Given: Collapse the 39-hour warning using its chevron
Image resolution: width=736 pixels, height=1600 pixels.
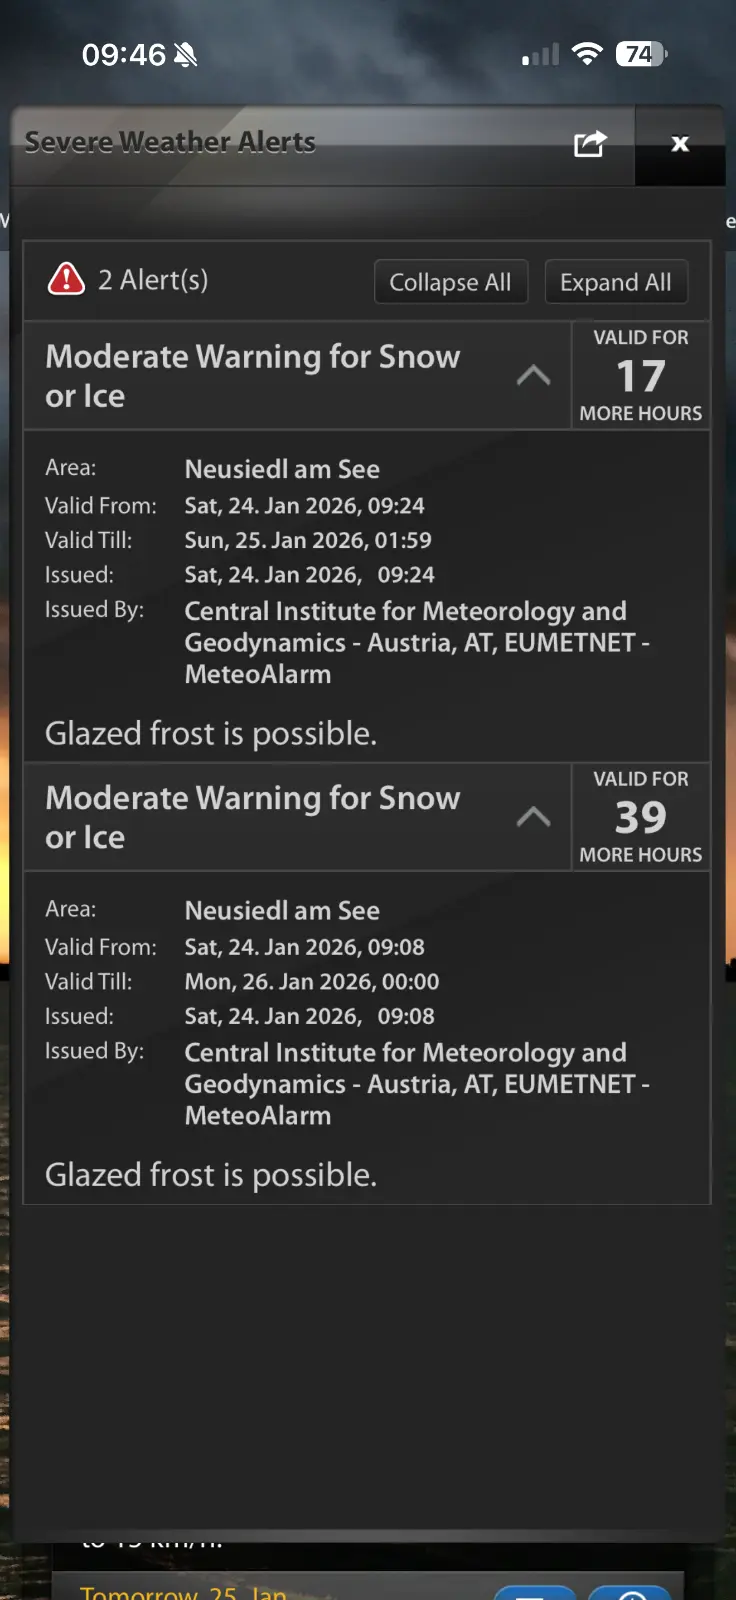Looking at the screenshot, I should tap(533, 817).
